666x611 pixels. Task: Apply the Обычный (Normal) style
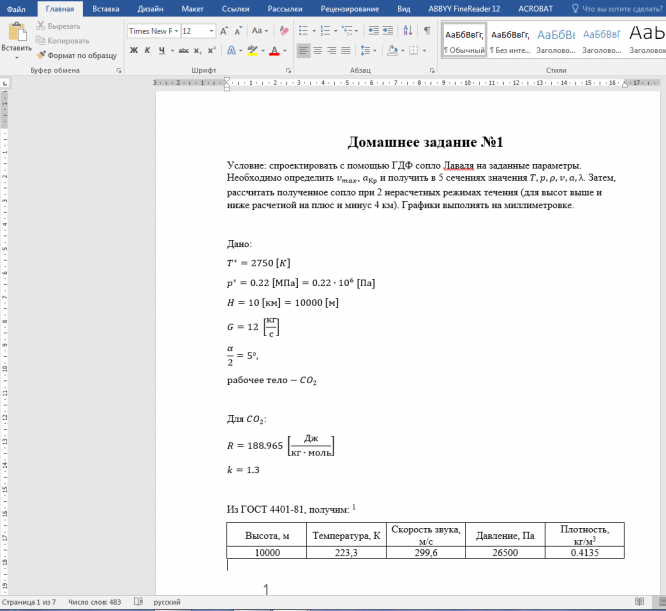464,40
